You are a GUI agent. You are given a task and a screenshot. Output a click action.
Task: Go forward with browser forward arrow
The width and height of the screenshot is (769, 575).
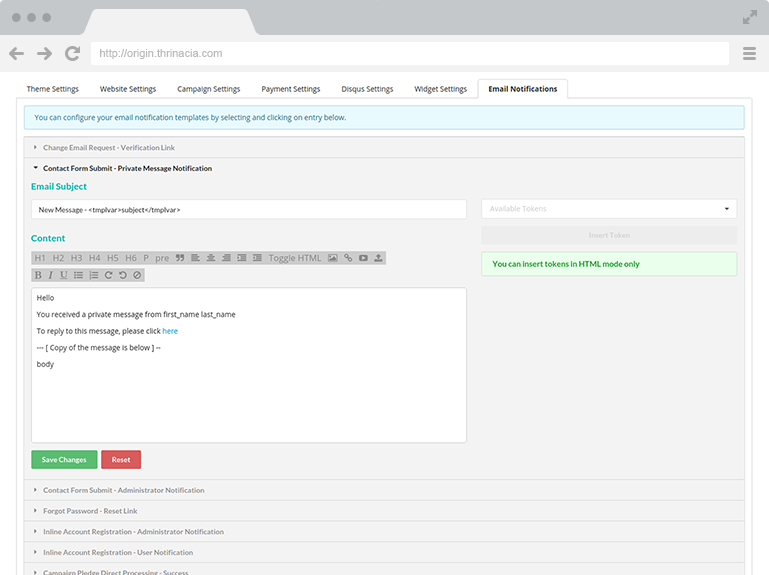click(44, 53)
